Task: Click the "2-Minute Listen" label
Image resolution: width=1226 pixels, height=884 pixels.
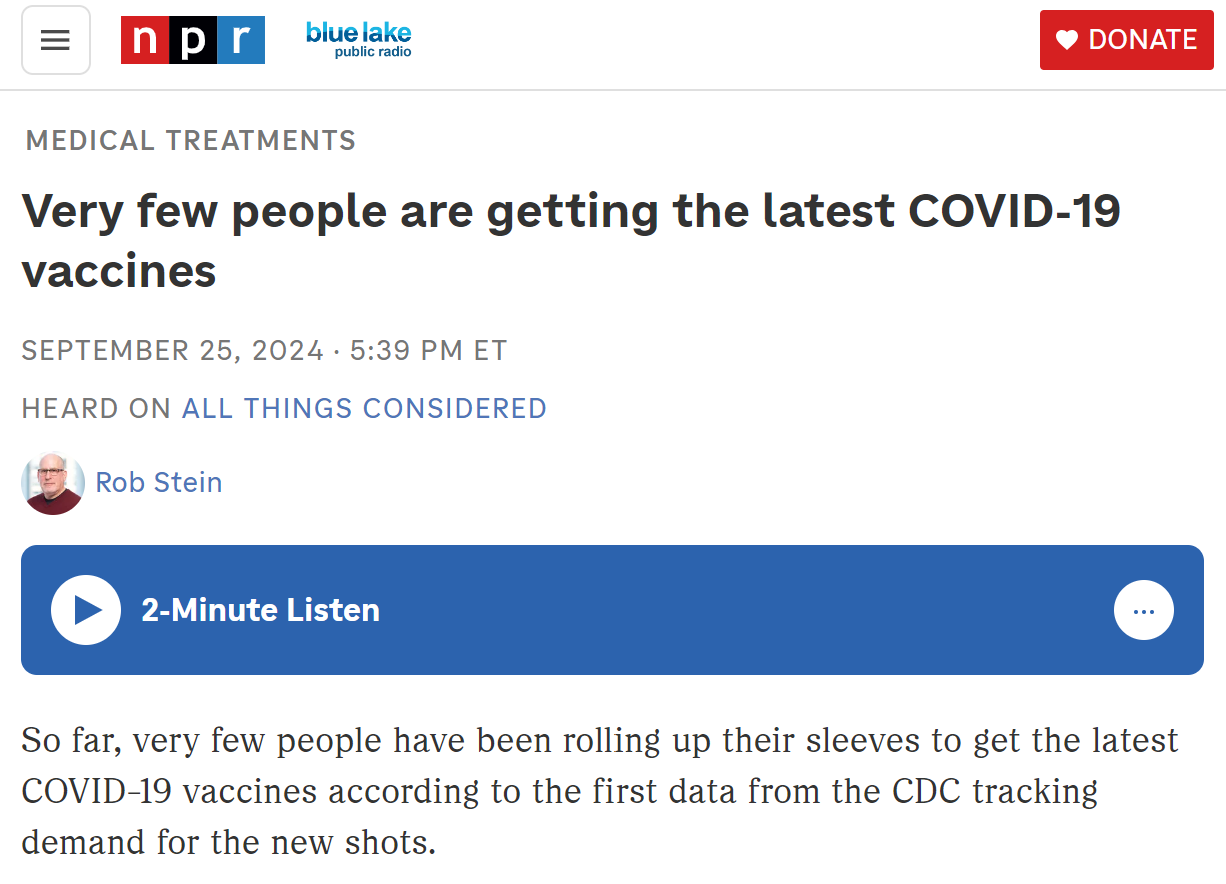Action: pyautogui.click(x=260, y=610)
